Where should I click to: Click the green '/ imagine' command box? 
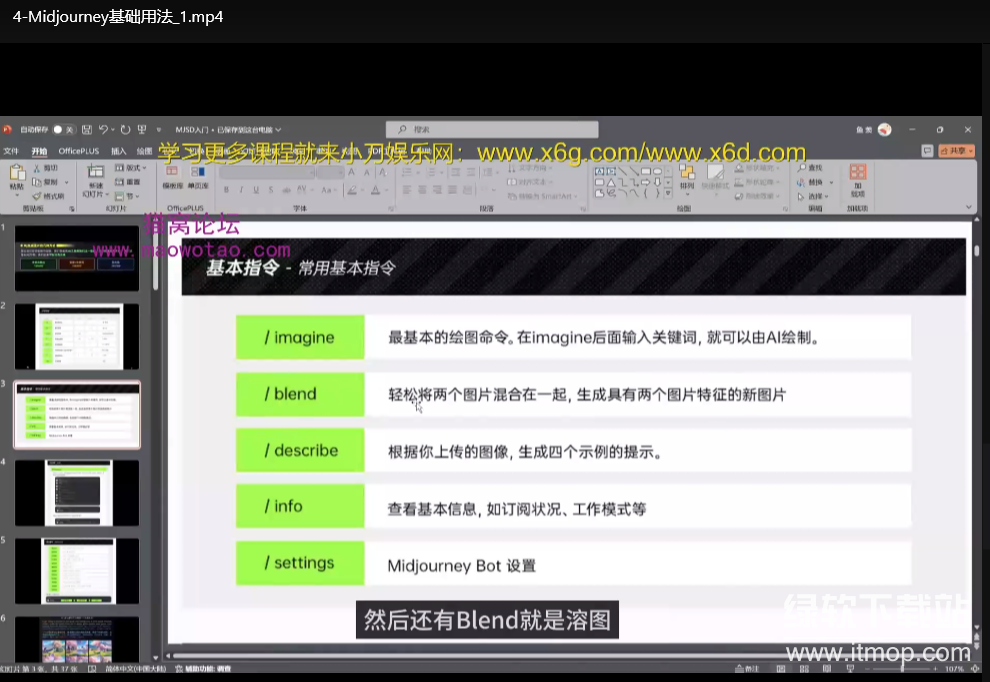300,337
